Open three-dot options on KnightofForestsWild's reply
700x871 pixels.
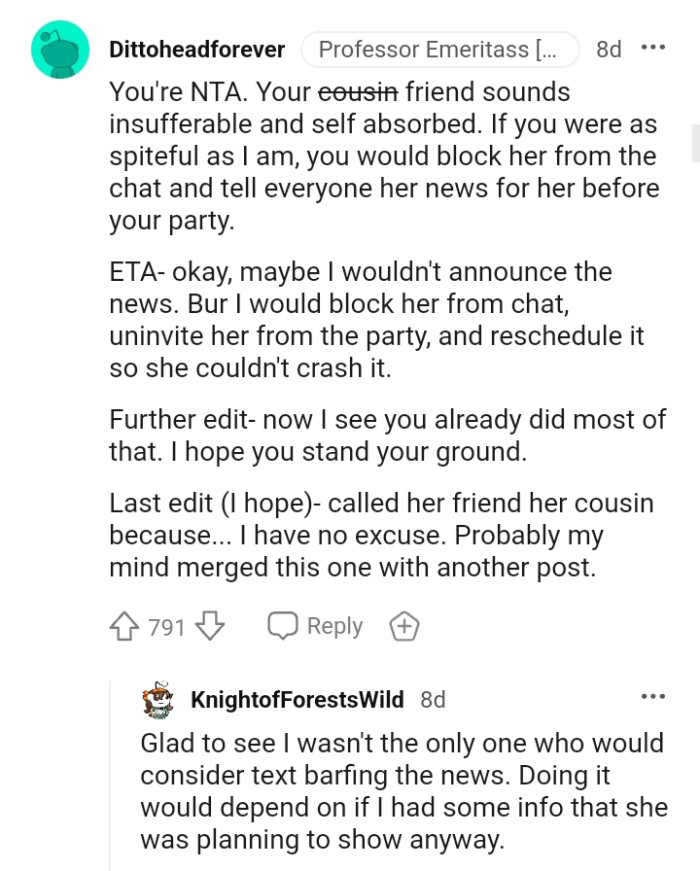656,697
